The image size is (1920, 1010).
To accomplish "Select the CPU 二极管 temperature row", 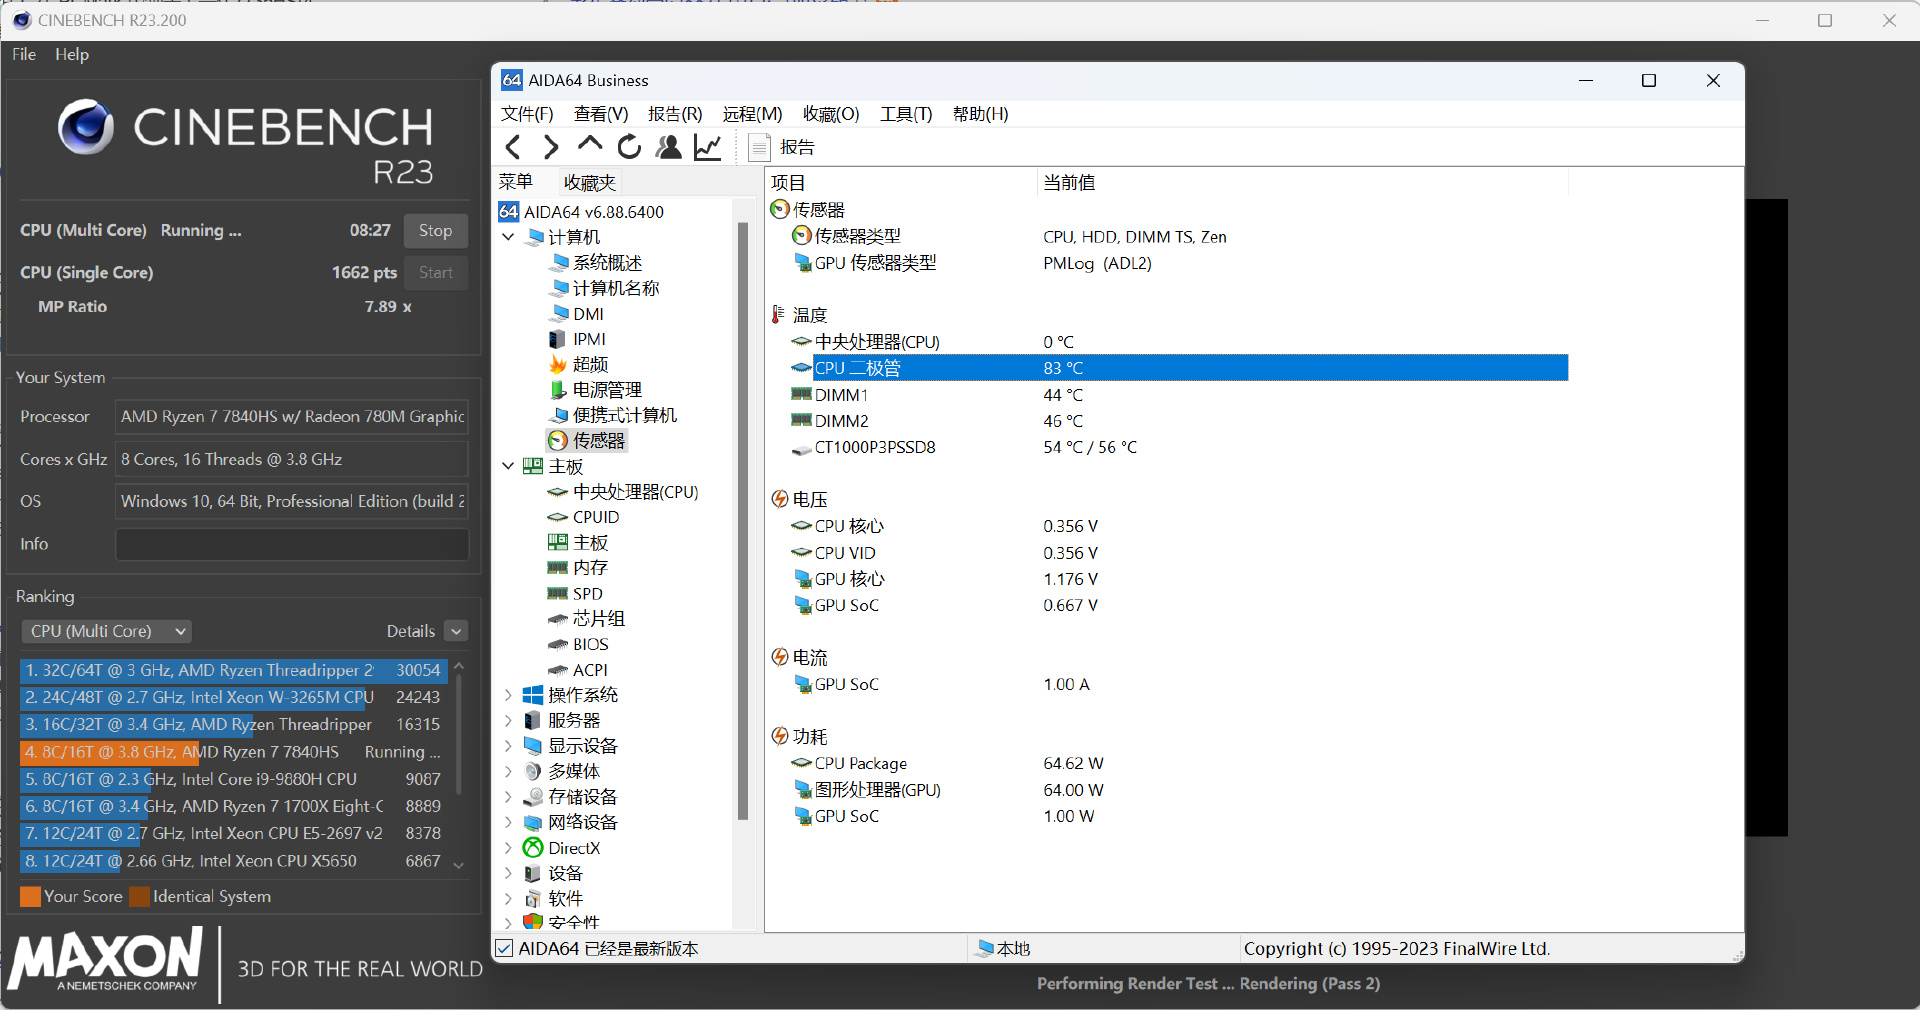I will (x=1178, y=368).
